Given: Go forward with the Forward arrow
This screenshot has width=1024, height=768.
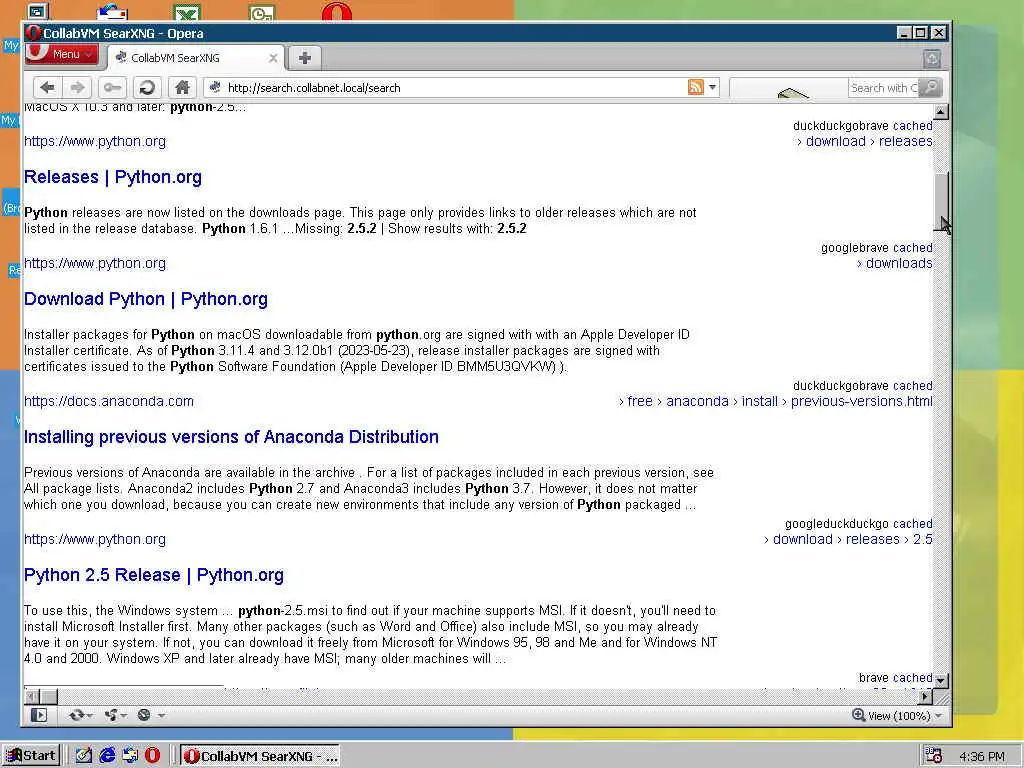Looking at the screenshot, I should pyautogui.click(x=78, y=87).
